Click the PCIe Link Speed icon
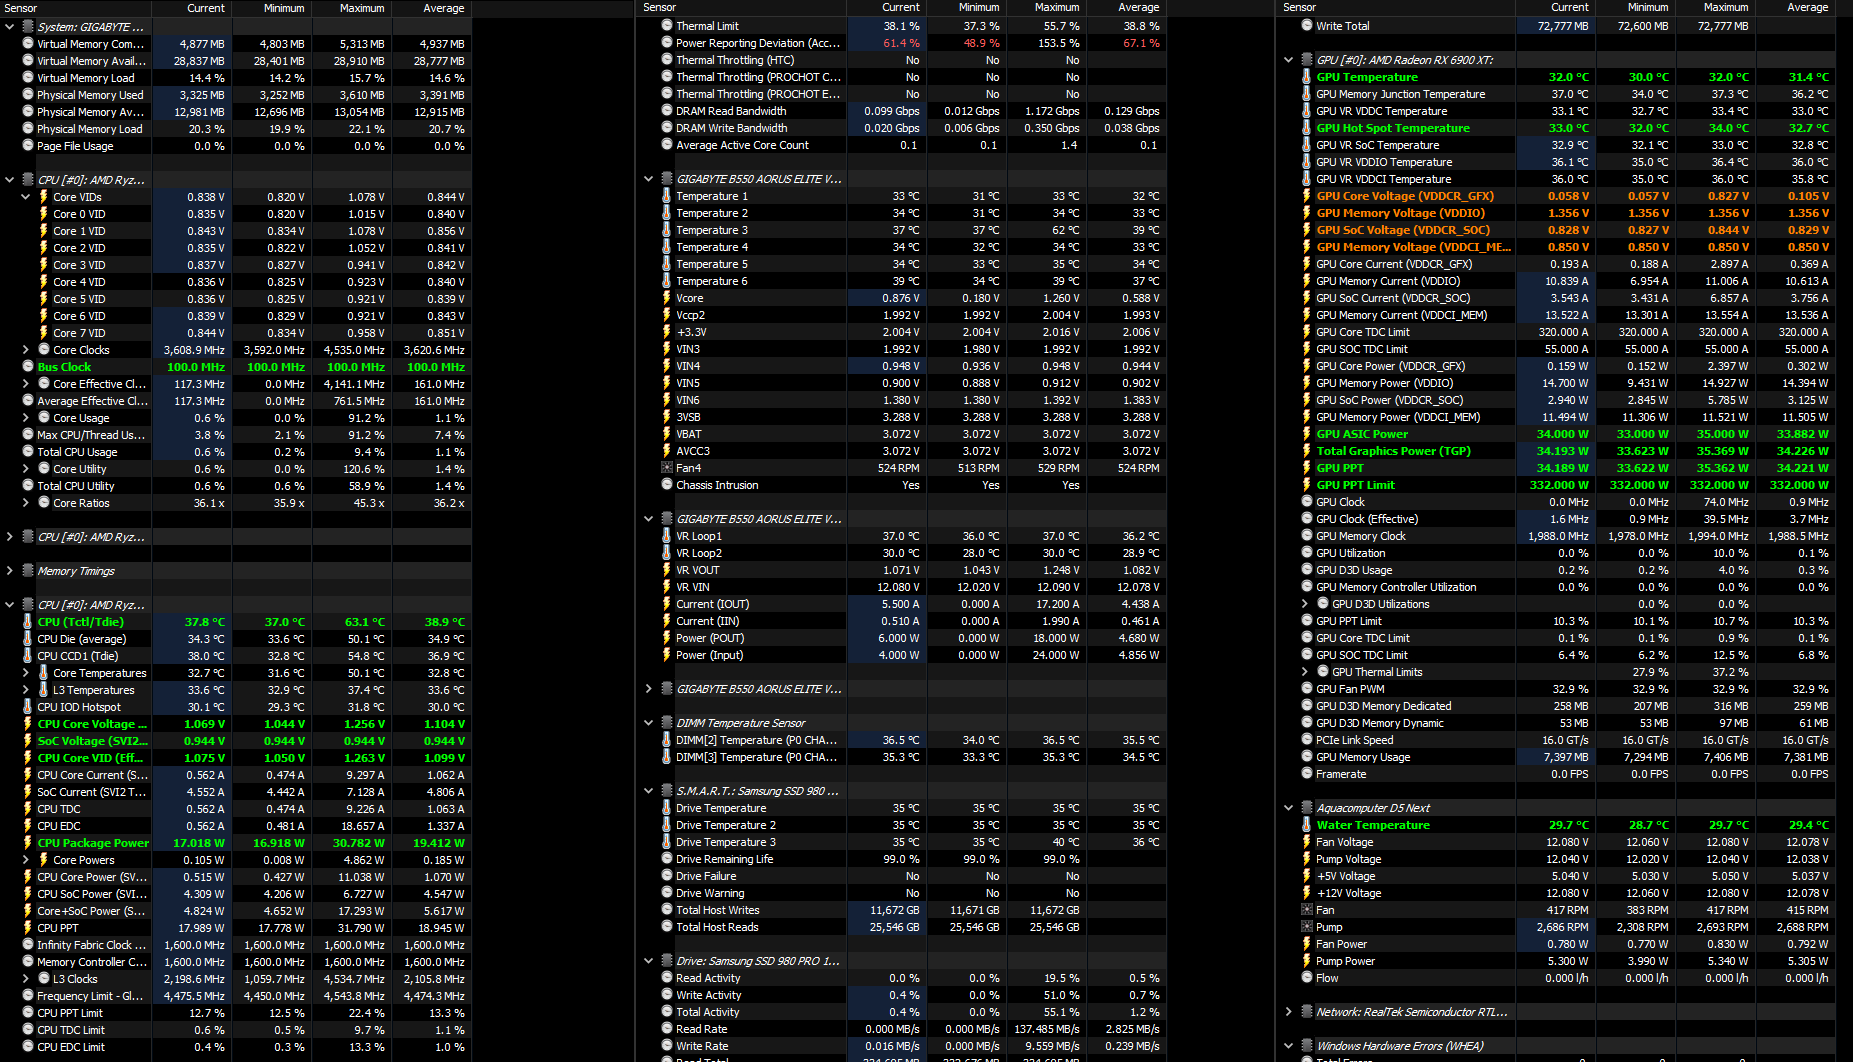 click(x=1307, y=740)
